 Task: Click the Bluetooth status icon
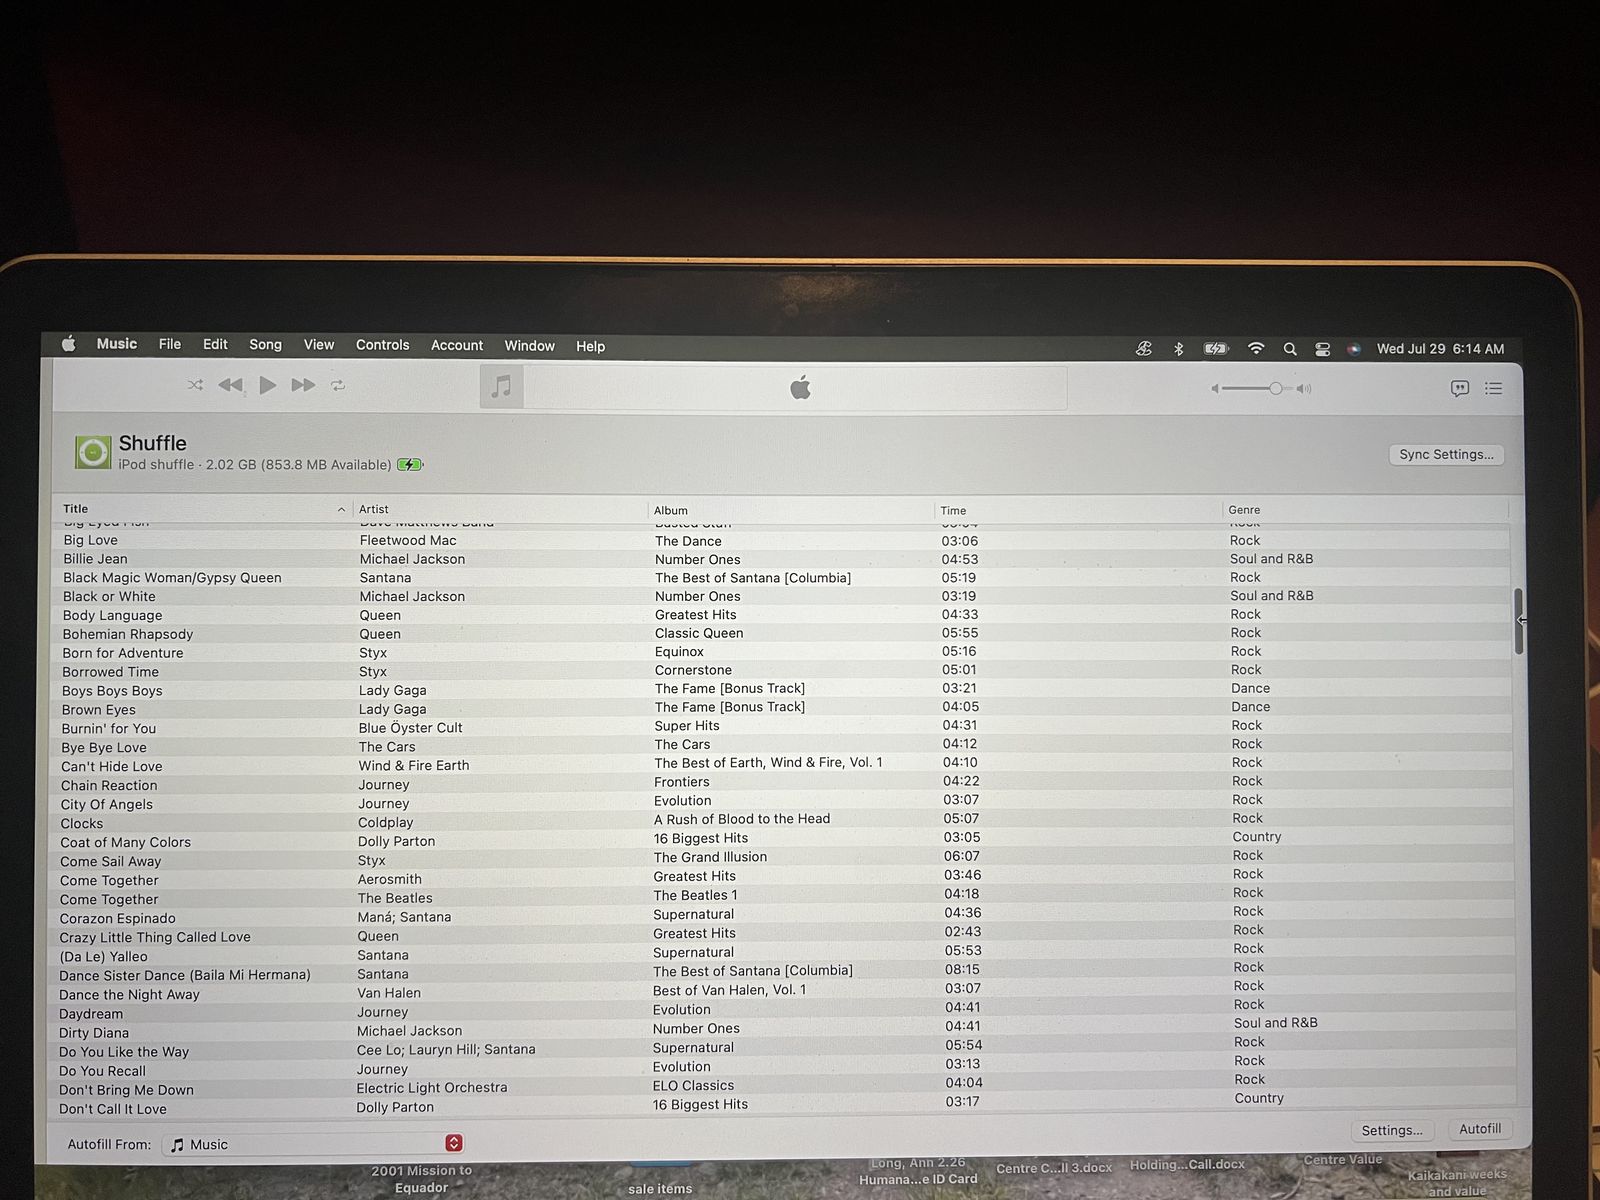1178,349
